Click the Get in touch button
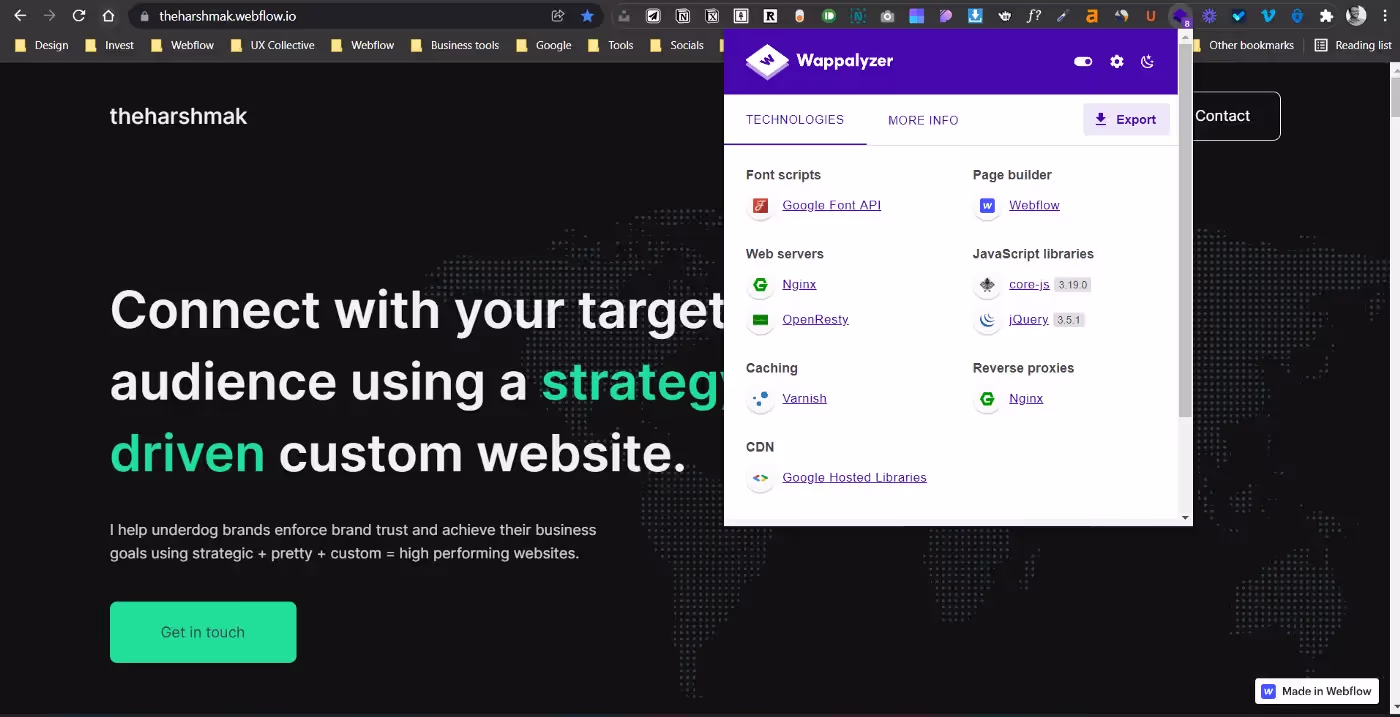This screenshot has height=717, width=1400. (x=203, y=632)
